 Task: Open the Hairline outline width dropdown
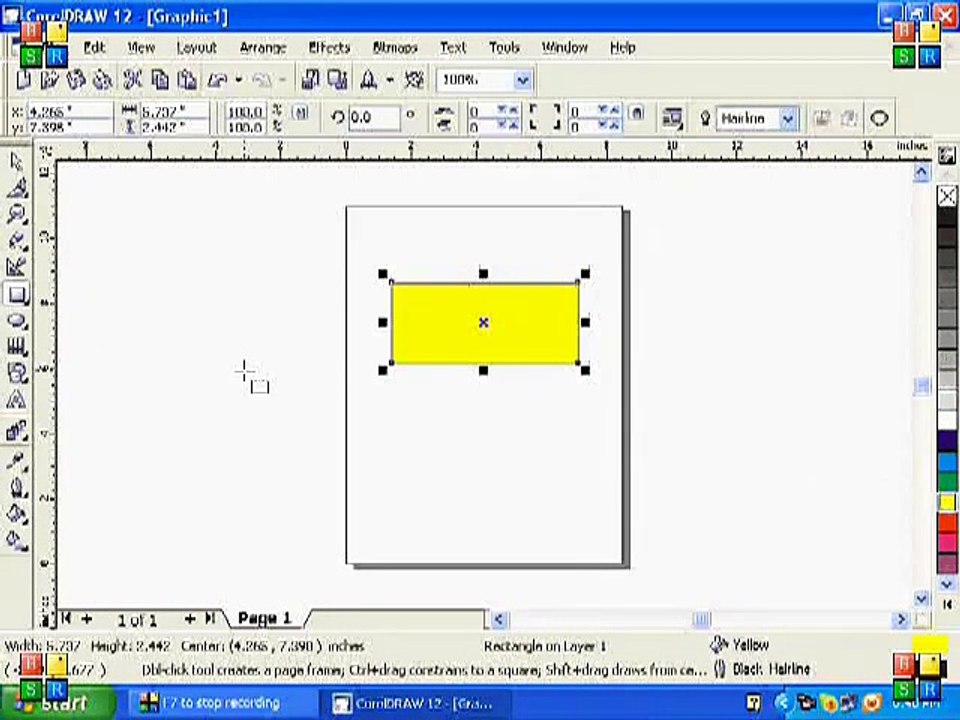[788, 119]
